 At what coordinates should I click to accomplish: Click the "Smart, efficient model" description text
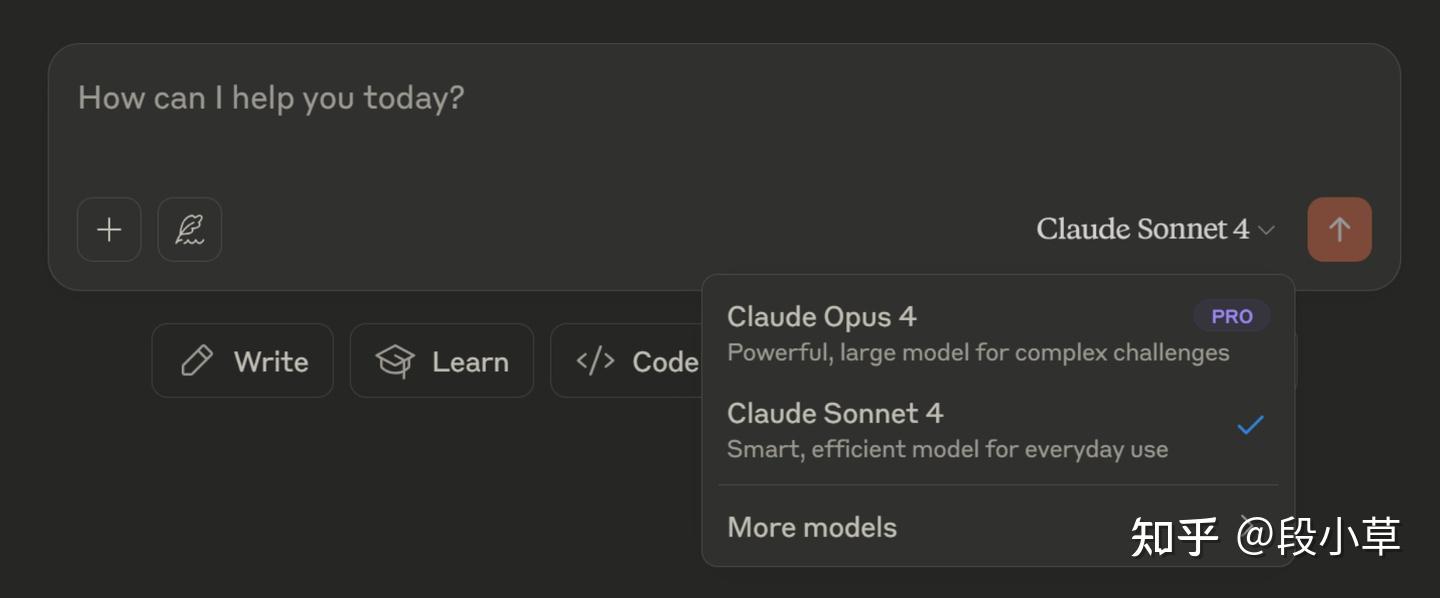(x=947, y=449)
